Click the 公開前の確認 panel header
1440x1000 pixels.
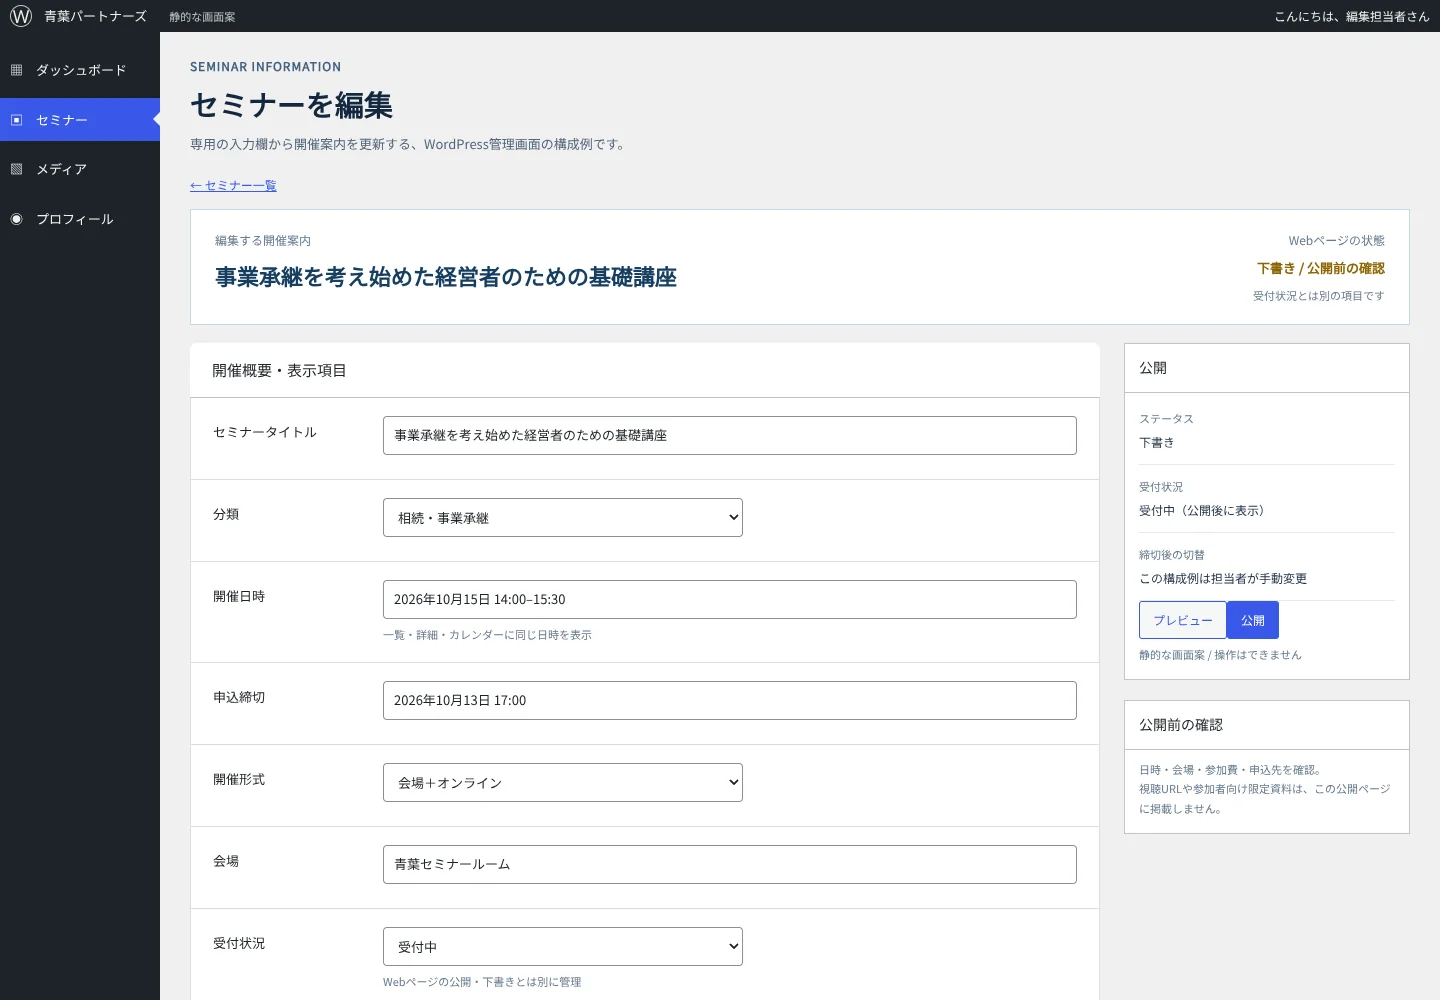[1267, 725]
